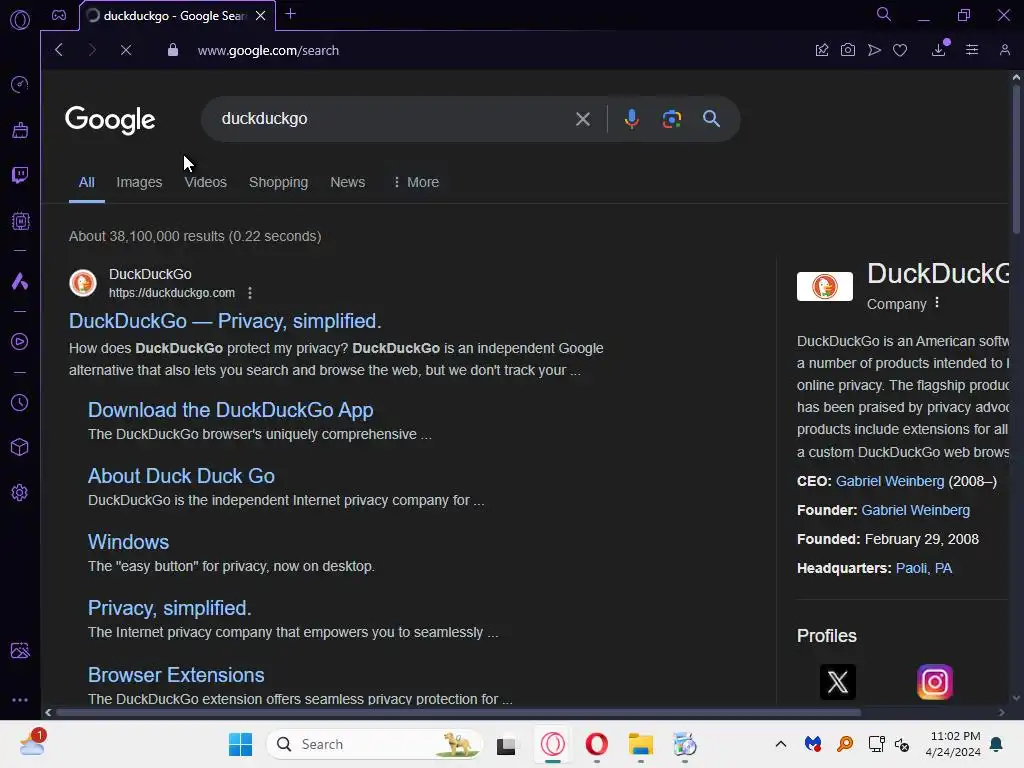Open the Downloads icon
Viewport: 1024px width, 768px height.
tap(938, 50)
